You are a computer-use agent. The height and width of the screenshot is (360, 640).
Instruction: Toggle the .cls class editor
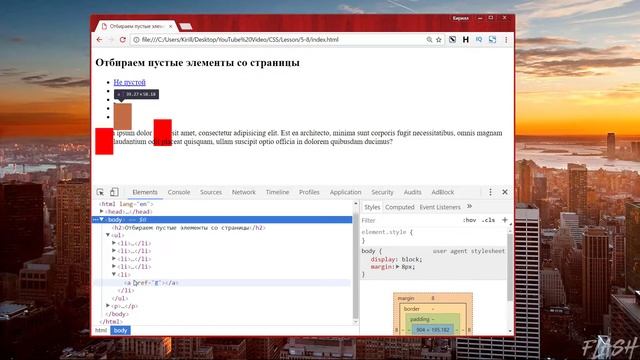(488, 220)
